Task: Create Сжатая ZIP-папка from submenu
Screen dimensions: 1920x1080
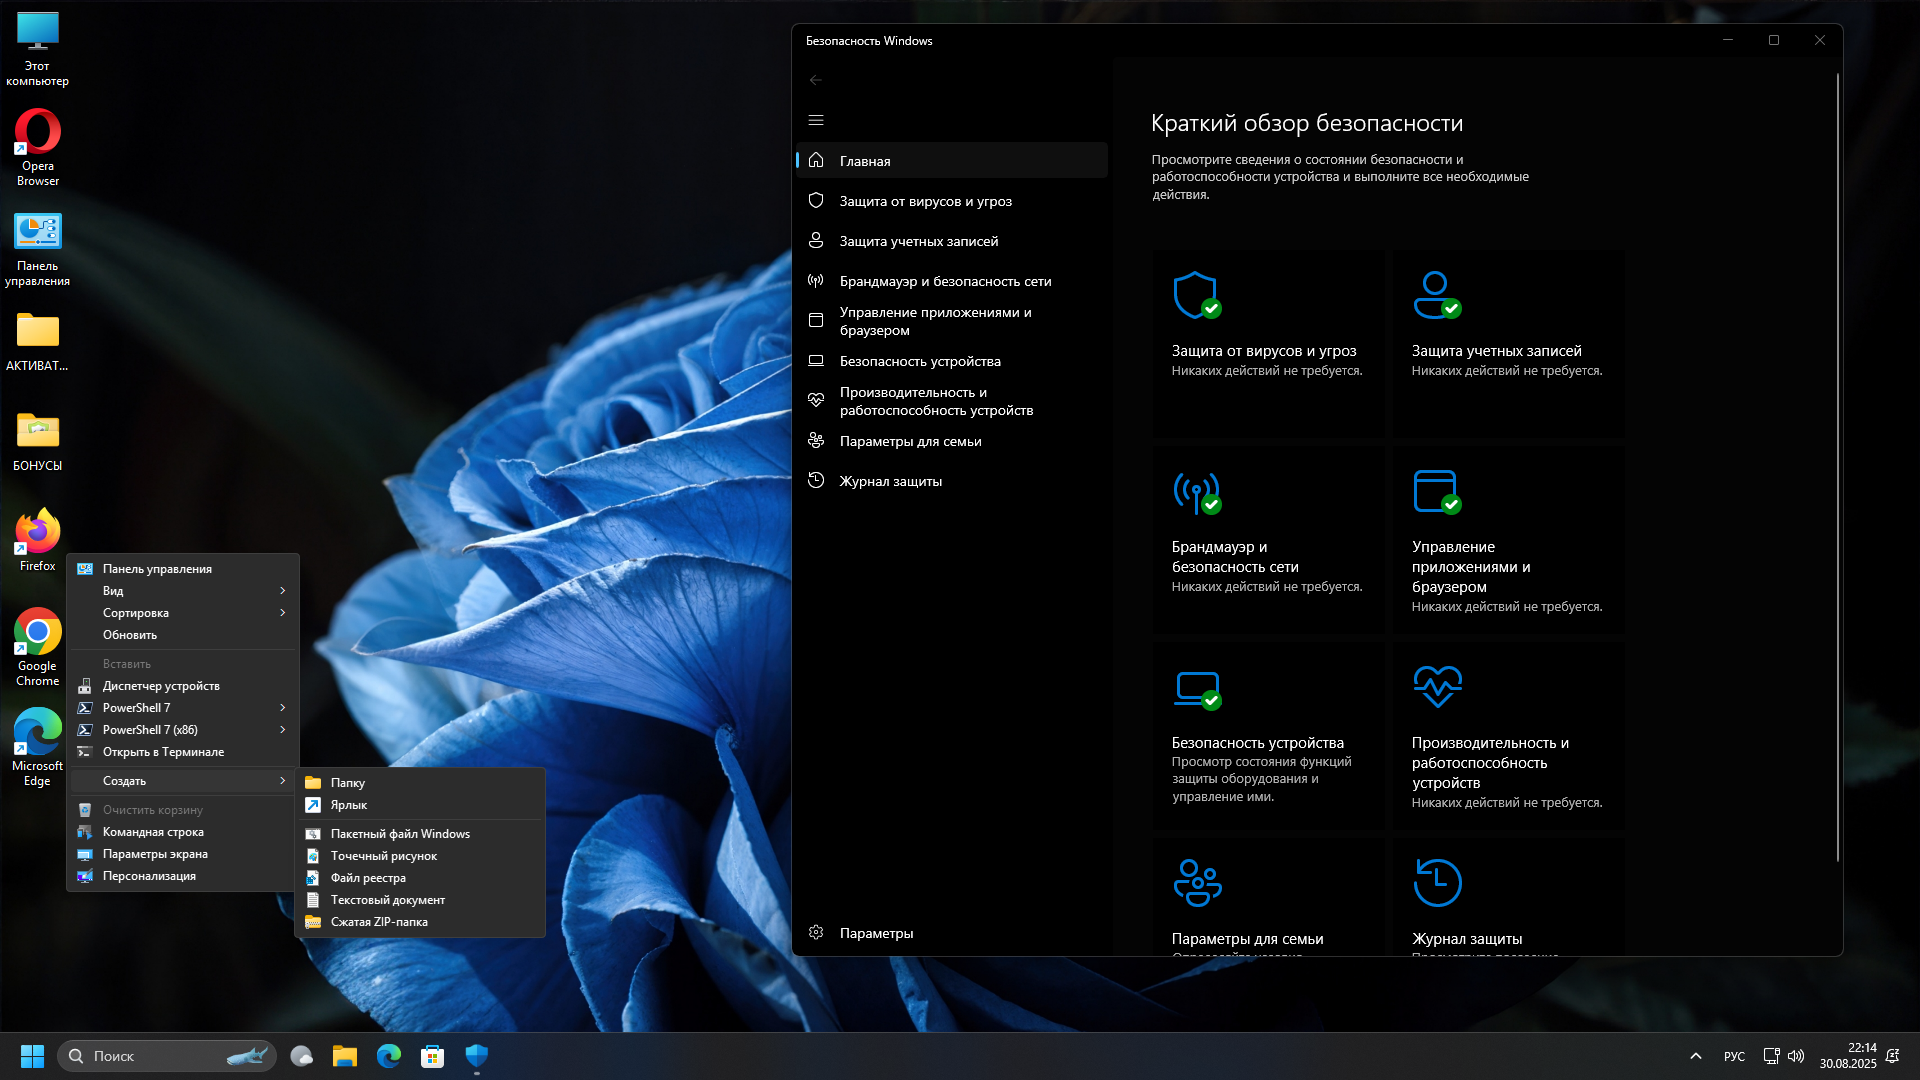Action: tap(420, 922)
